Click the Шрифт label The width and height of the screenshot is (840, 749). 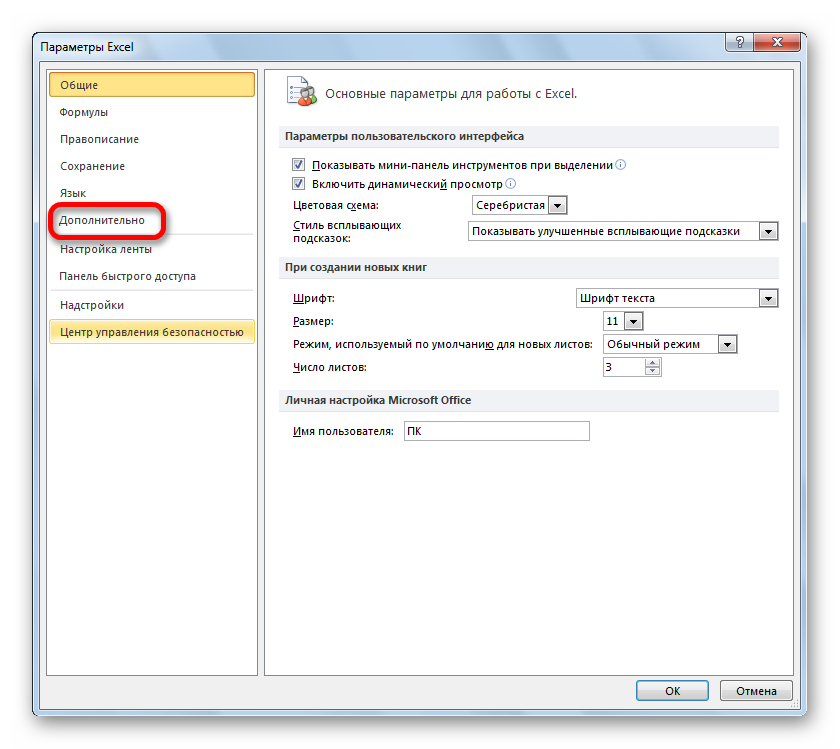point(313,298)
